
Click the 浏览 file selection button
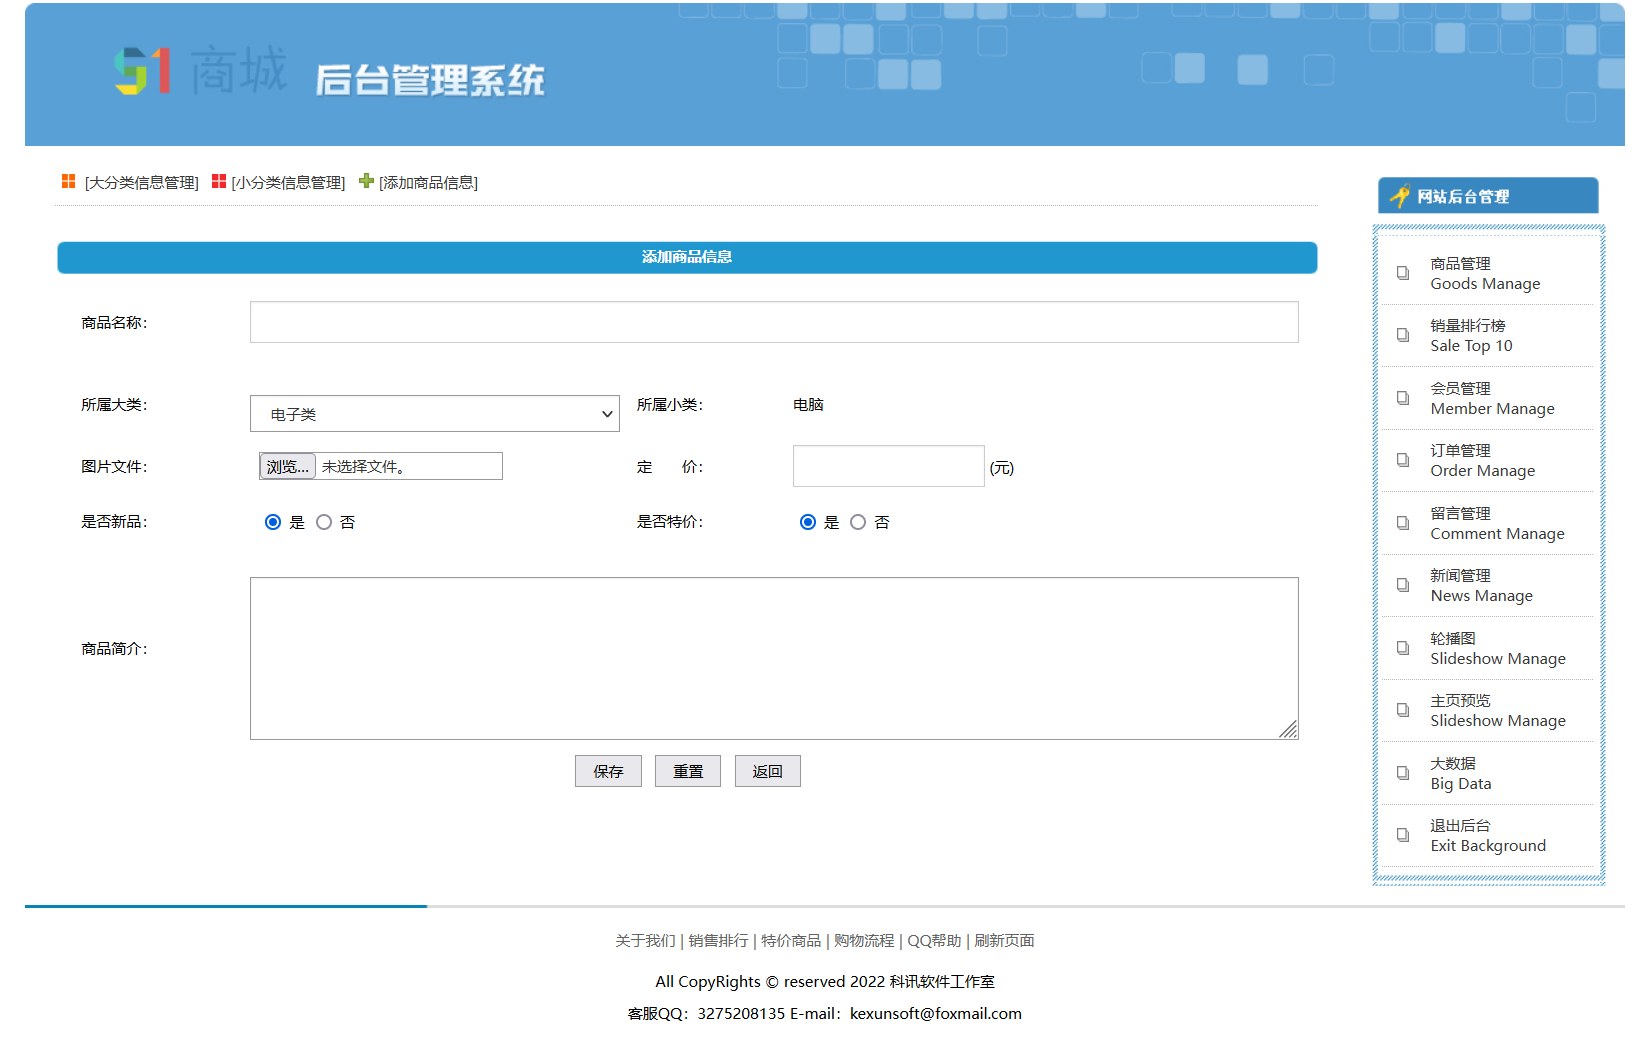[287, 466]
